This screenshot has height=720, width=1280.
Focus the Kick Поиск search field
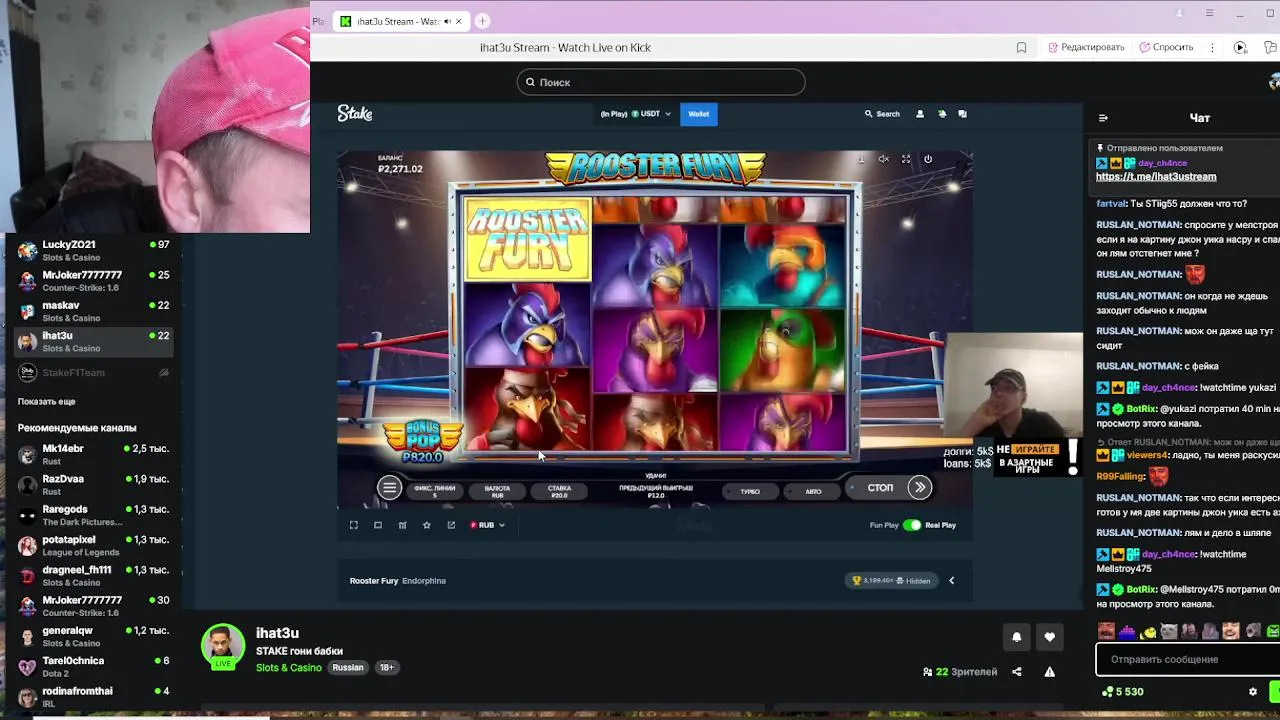pos(661,82)
